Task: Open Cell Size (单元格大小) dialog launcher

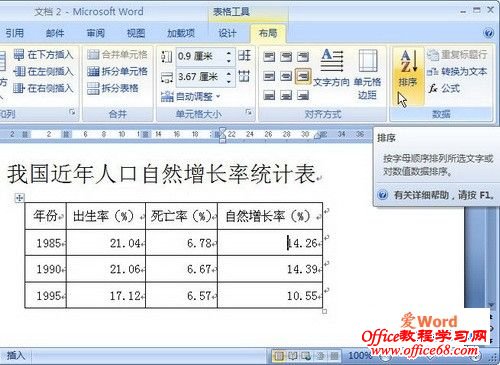Action: (248, 112)
